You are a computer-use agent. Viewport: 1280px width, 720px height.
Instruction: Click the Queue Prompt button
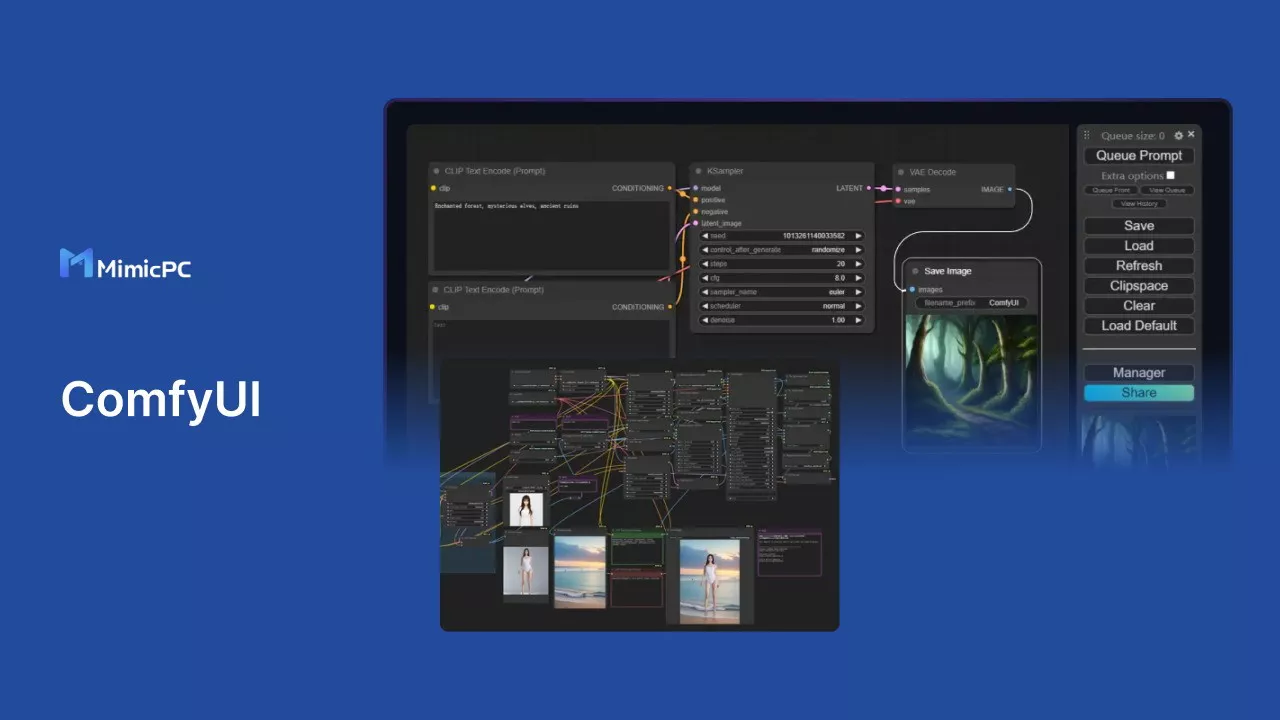1139,155
